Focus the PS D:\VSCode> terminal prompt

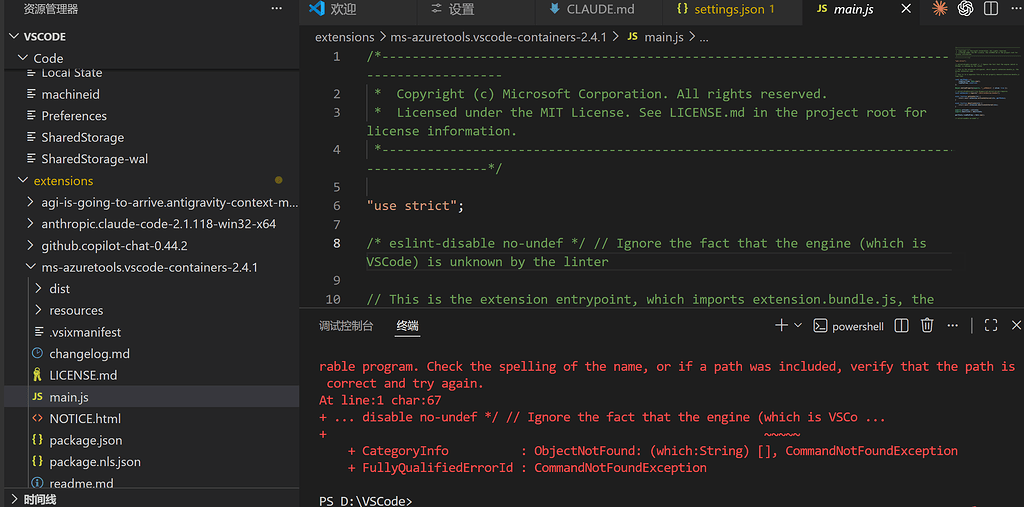(x=366, y=501)
